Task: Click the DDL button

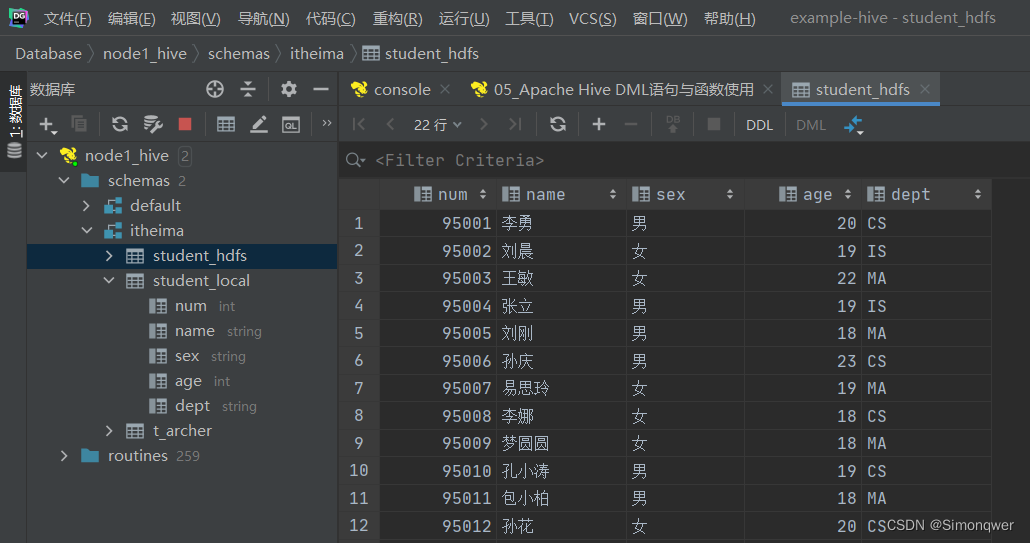Action: tap(759, 125)
